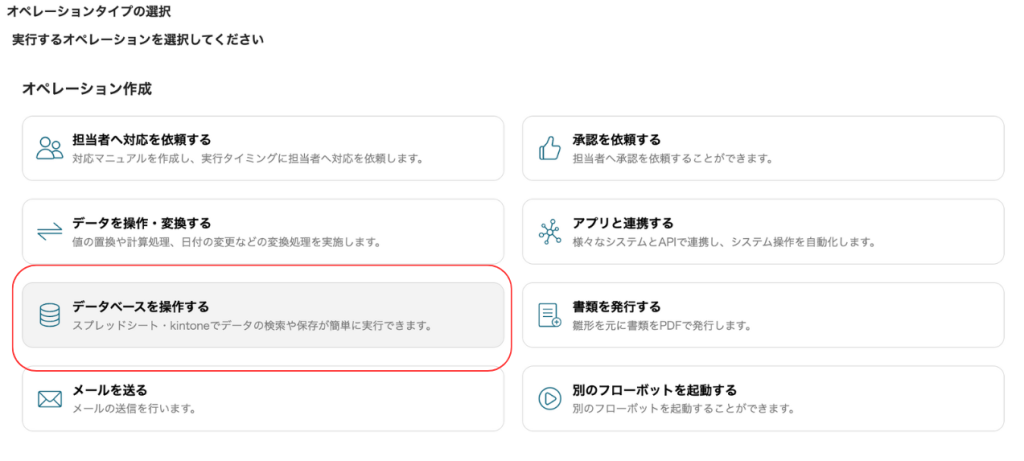Select highlighted データベースを操作する card

[x=263, y=315]
